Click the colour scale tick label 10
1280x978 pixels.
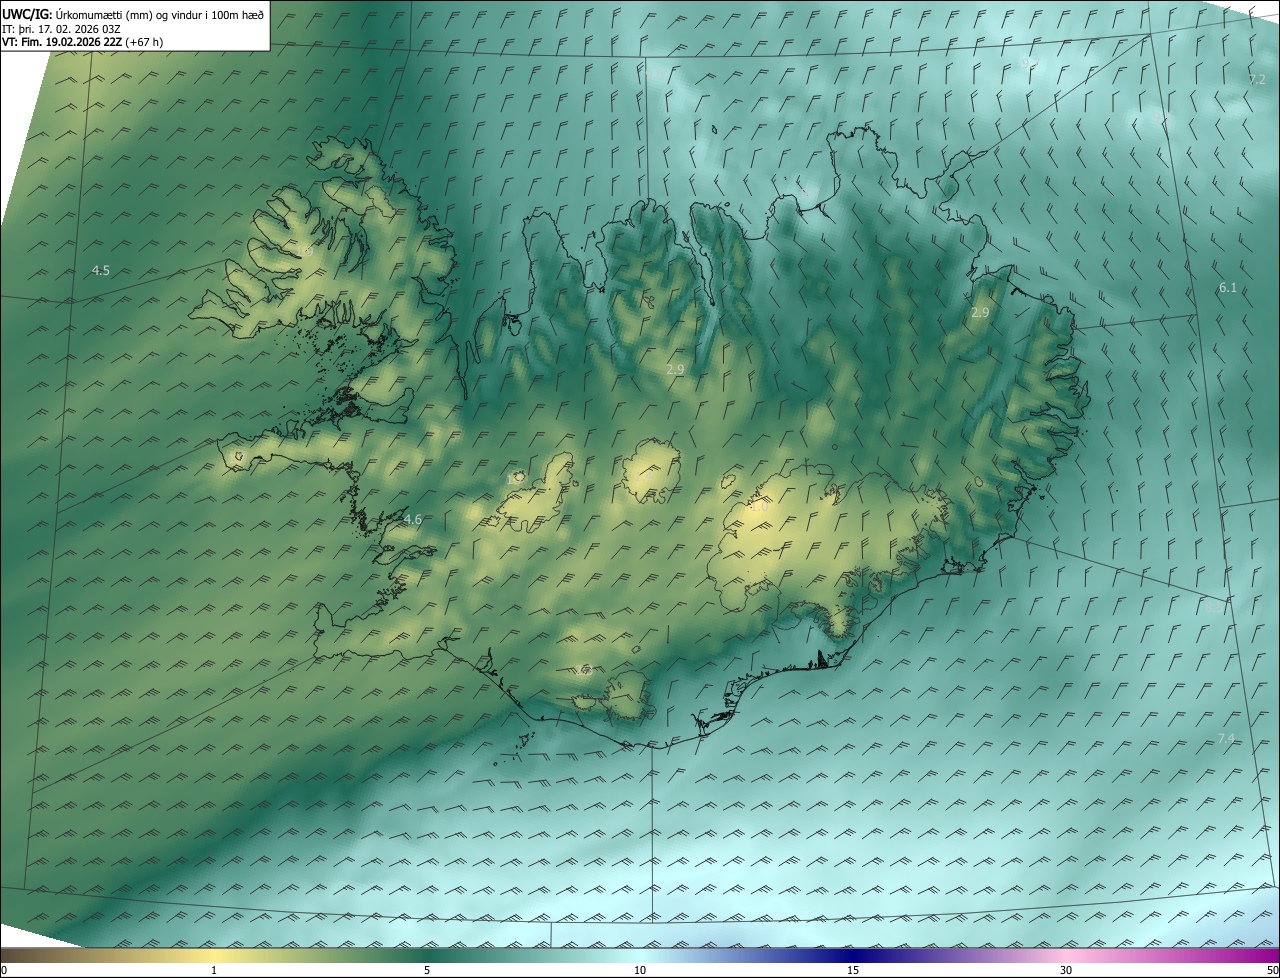[x=640, y=970]
